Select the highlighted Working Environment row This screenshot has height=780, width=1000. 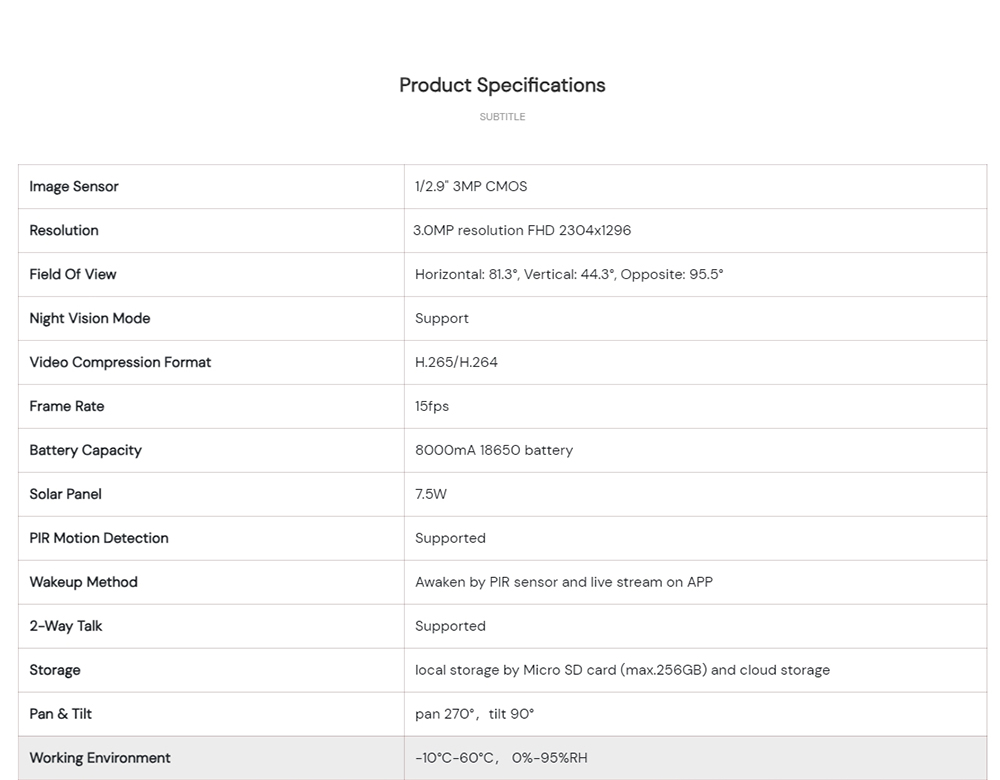[x=503, y=758]
